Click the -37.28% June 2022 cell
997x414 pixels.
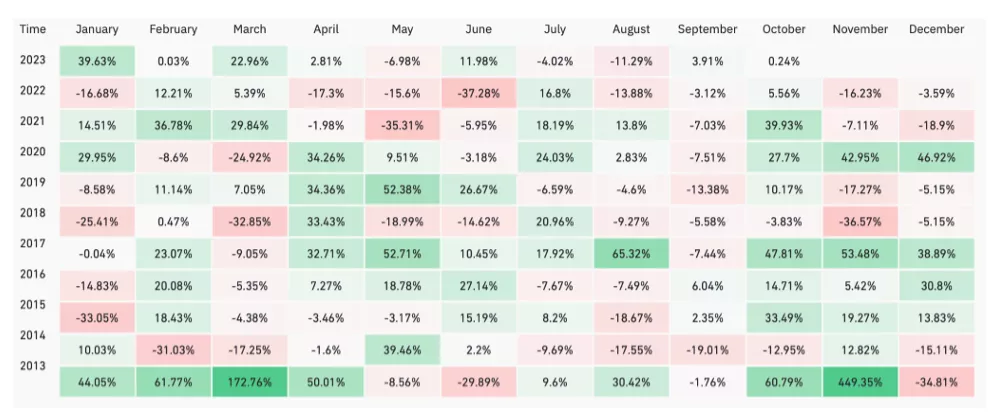(x=478, y=93)
